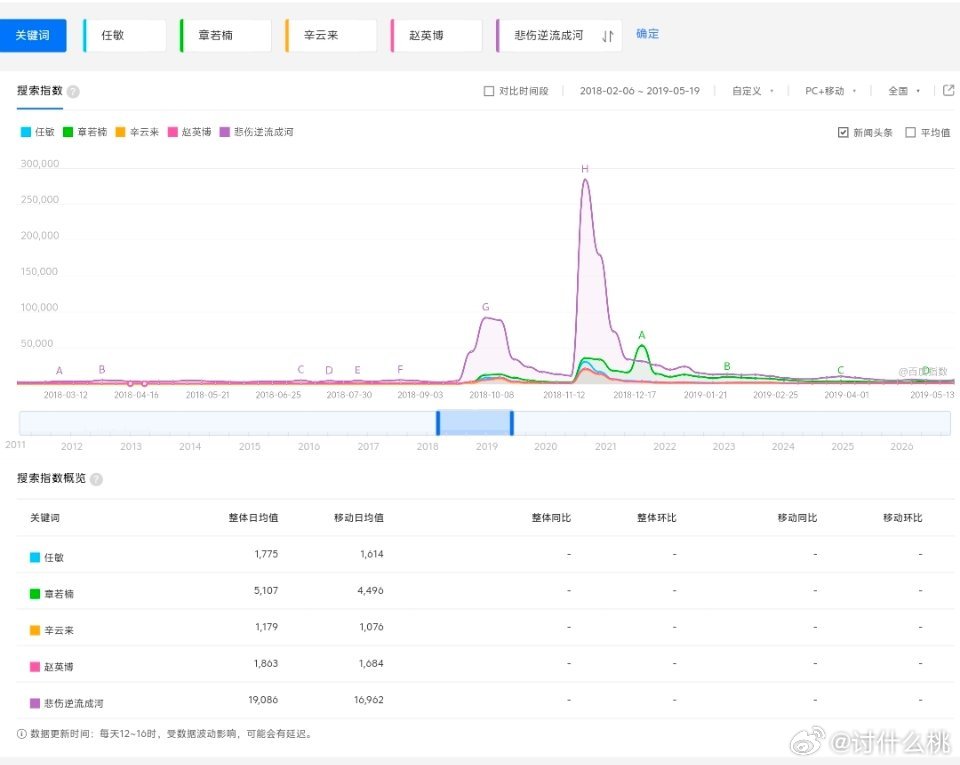Click the purple news marker E on chart
Viewport: 960px width, 765px height.
(358, 370)
